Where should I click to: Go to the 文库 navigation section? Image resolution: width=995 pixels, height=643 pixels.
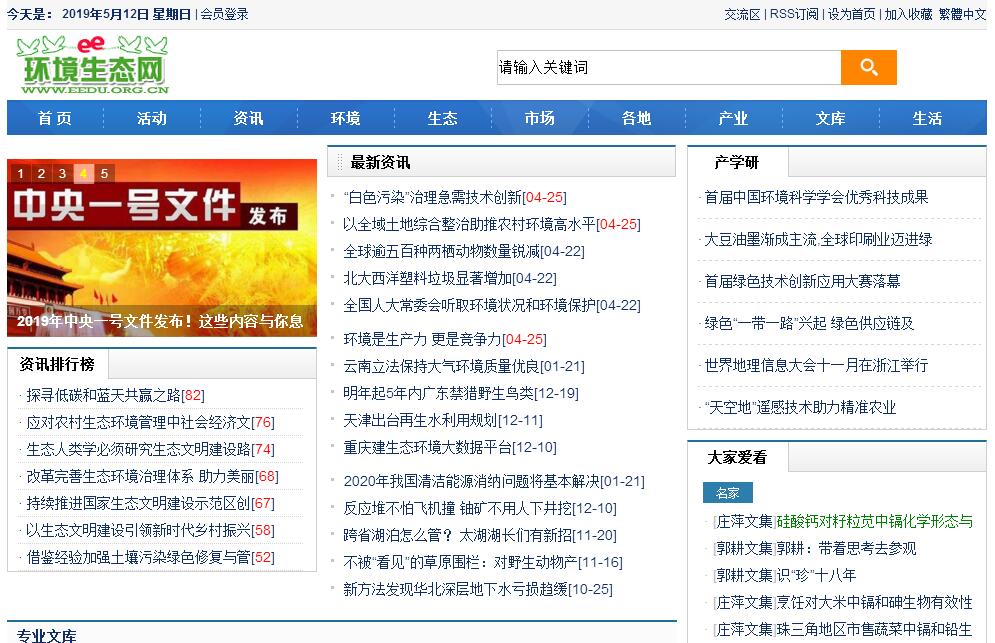(830, 118)
